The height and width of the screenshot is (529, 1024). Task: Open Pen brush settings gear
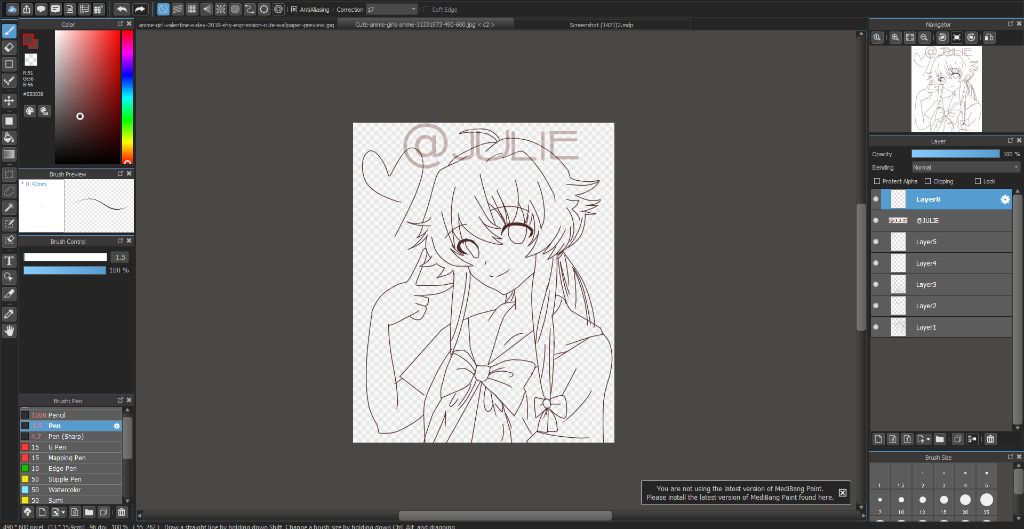pyautogui.click(x=117, y=426)
